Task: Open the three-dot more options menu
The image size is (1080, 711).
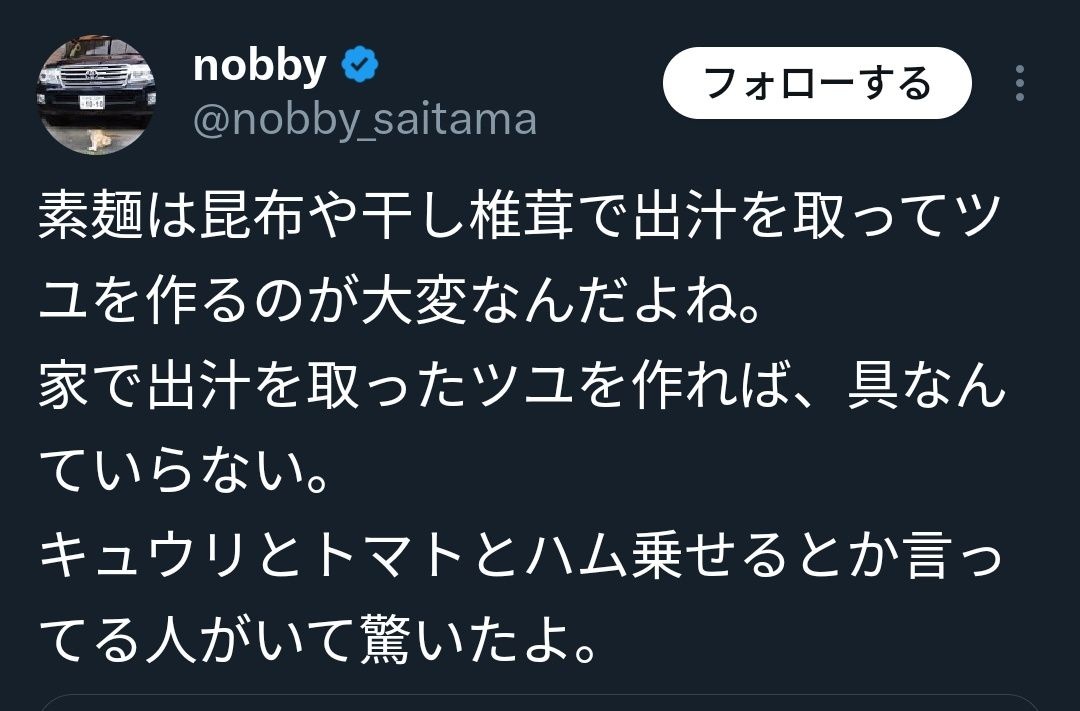Action: click(1019, 83)
